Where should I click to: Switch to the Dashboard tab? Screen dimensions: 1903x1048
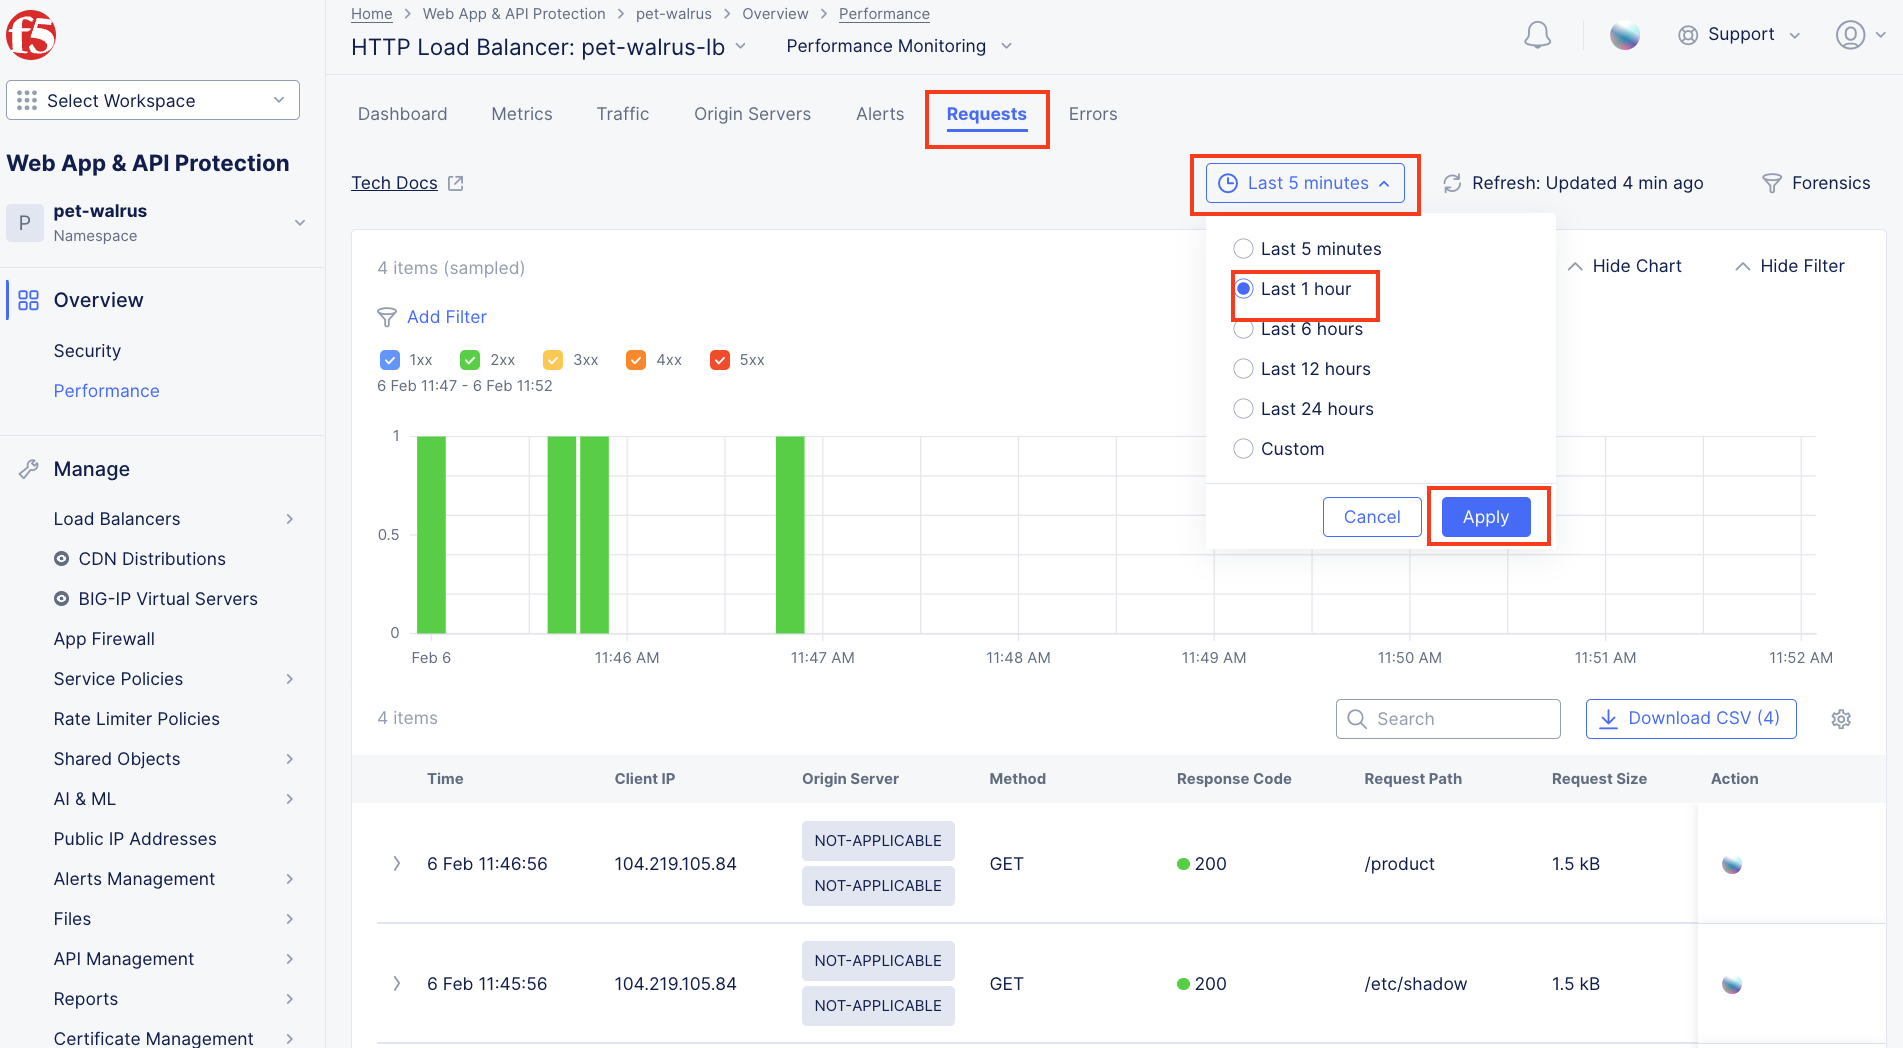point(403,114)
